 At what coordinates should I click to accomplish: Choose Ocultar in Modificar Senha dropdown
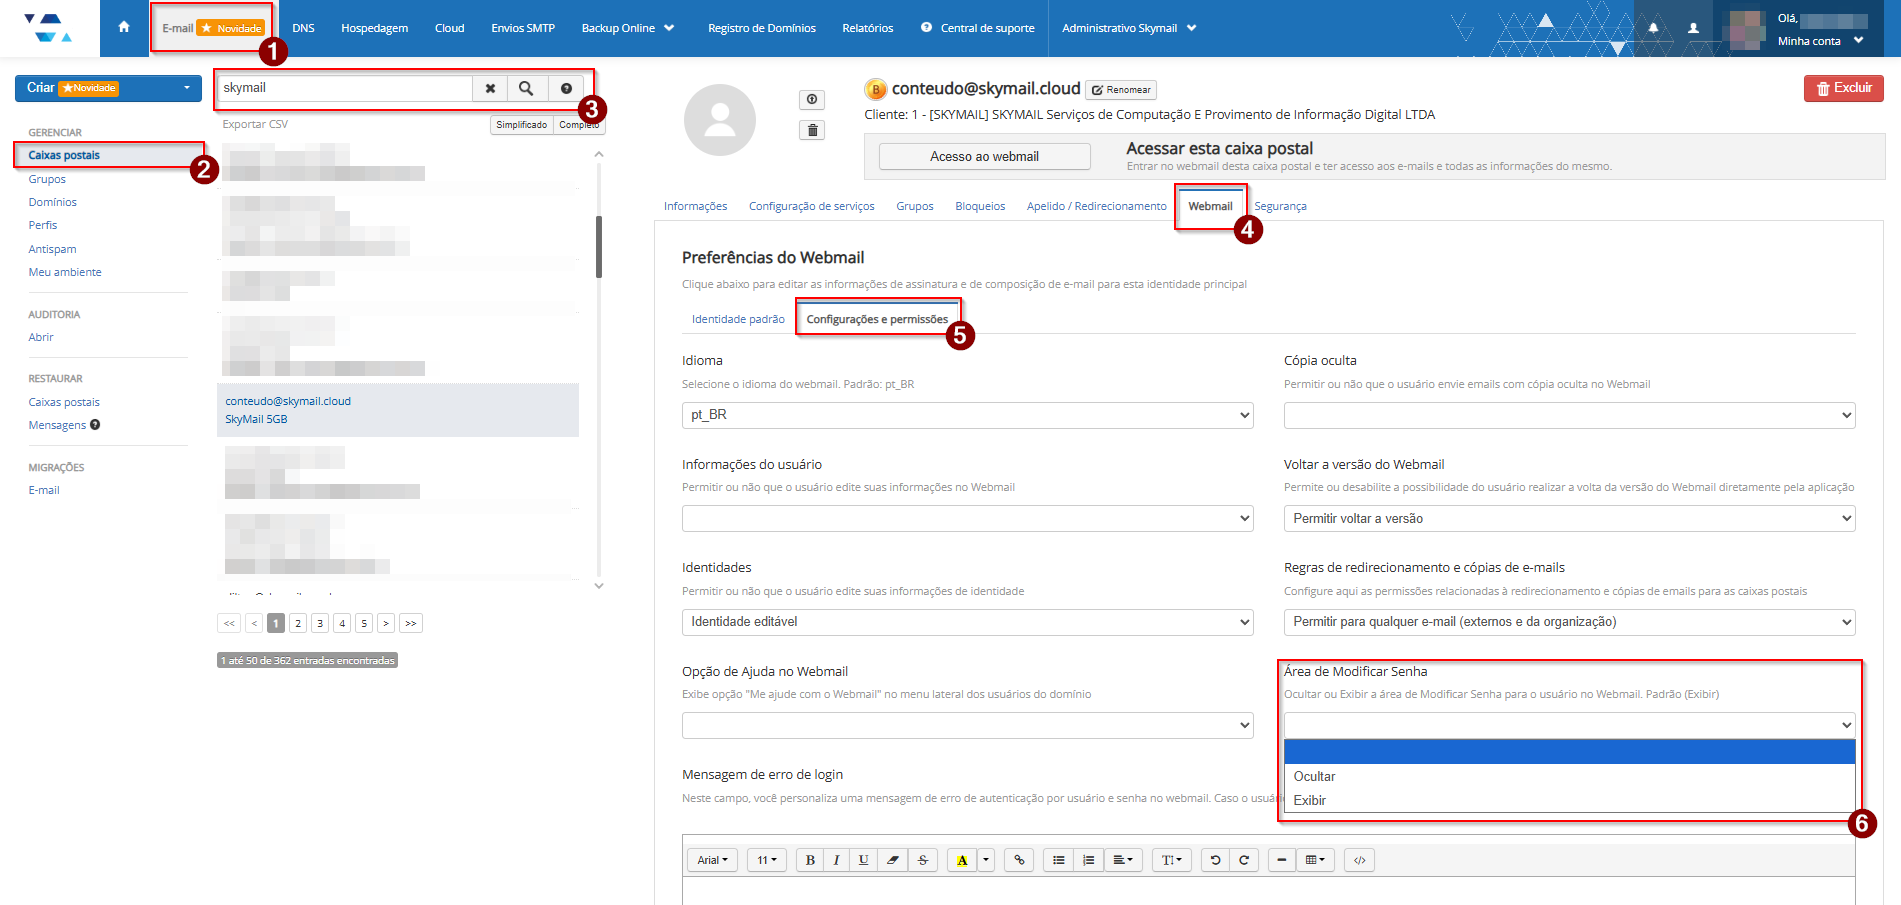pyautogui.click(x=1314, y=776)
